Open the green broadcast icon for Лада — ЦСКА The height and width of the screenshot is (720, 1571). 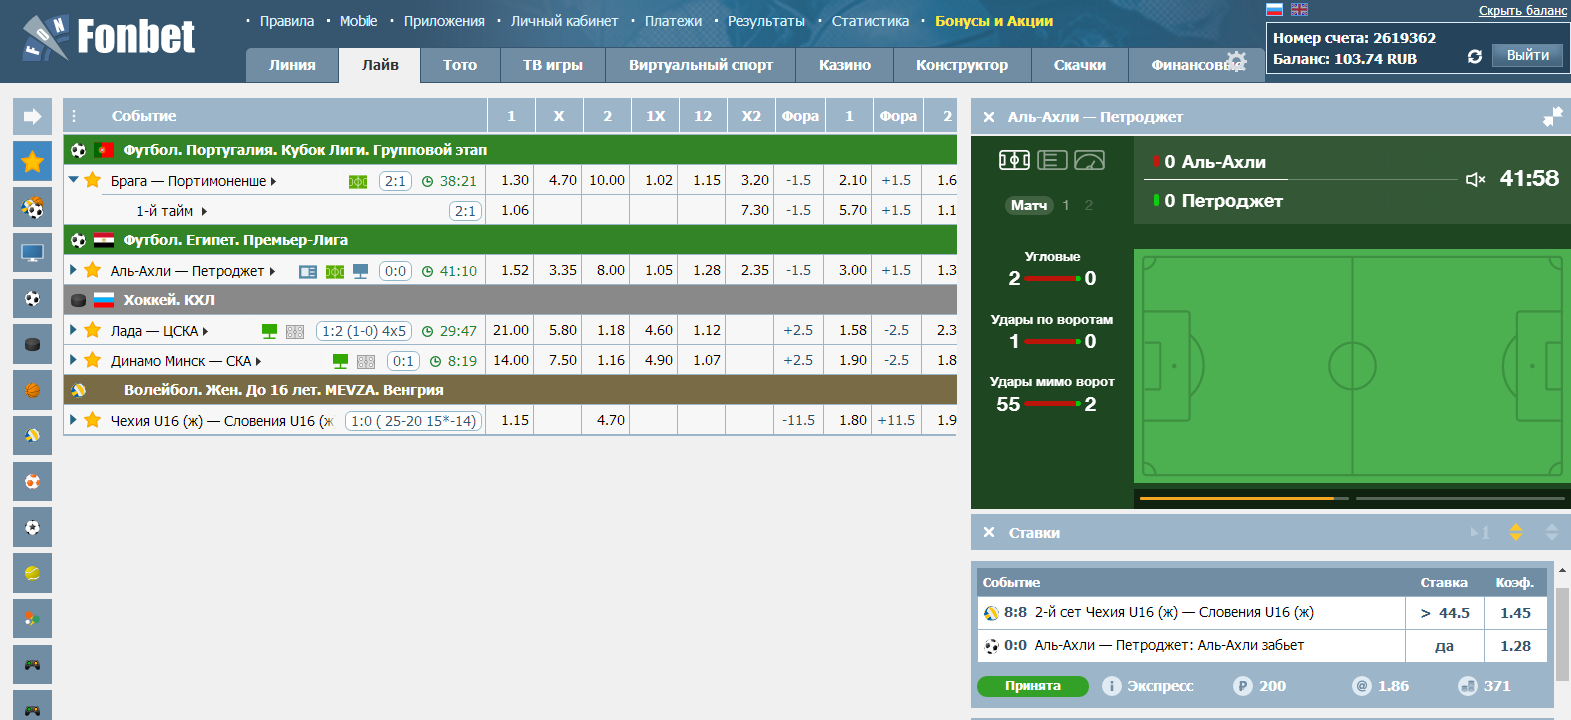[x=269, y=331]
